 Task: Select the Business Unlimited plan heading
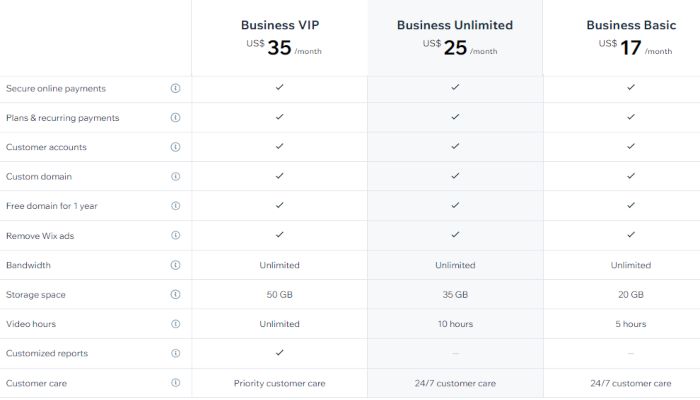(455, 25)
